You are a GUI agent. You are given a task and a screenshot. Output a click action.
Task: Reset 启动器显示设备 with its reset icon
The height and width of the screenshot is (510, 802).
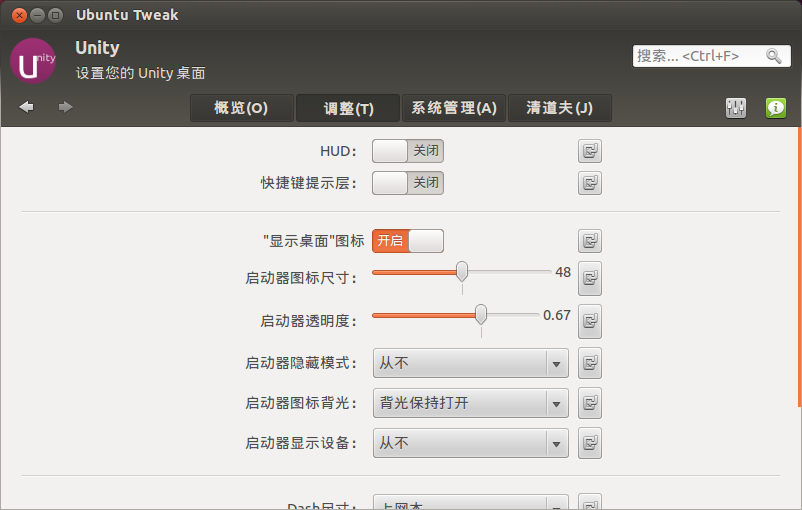point(590,443)
